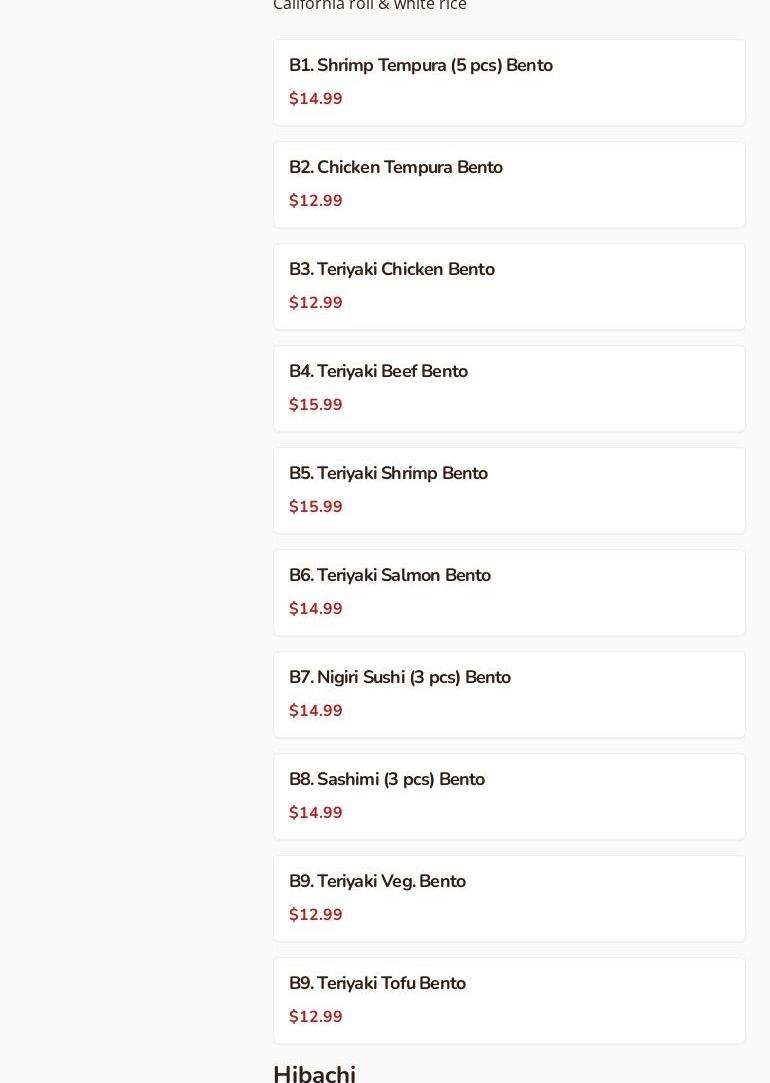770x1083 pixels.
Task: Click the $12.99 price under Teriyaki Chicken Bento
Action: (316, 303)
